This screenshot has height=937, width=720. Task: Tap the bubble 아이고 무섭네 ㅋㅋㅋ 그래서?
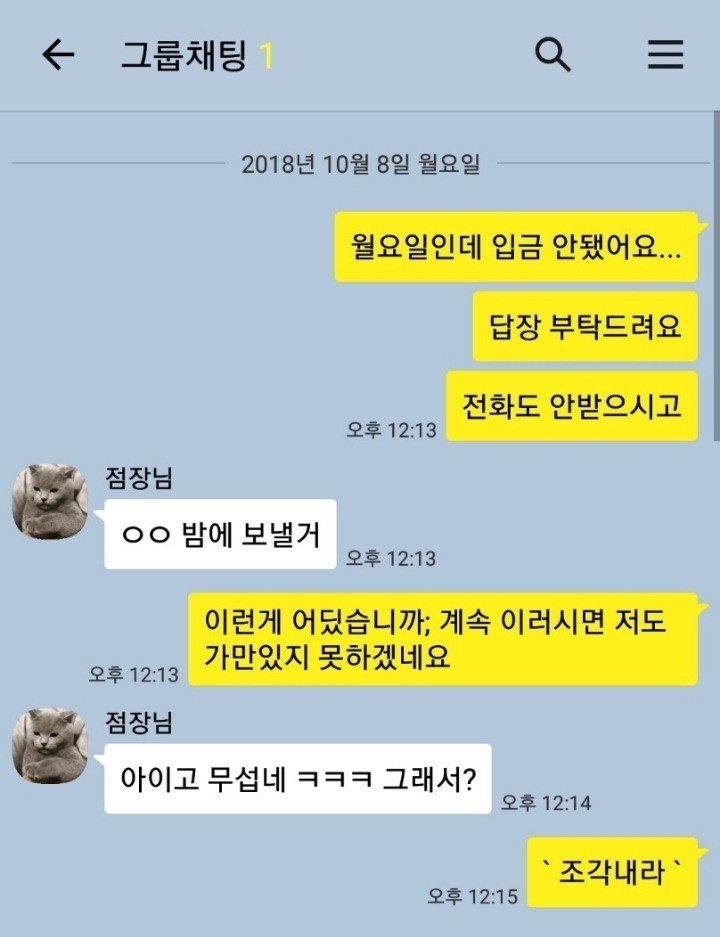click(x=298, y=779)
